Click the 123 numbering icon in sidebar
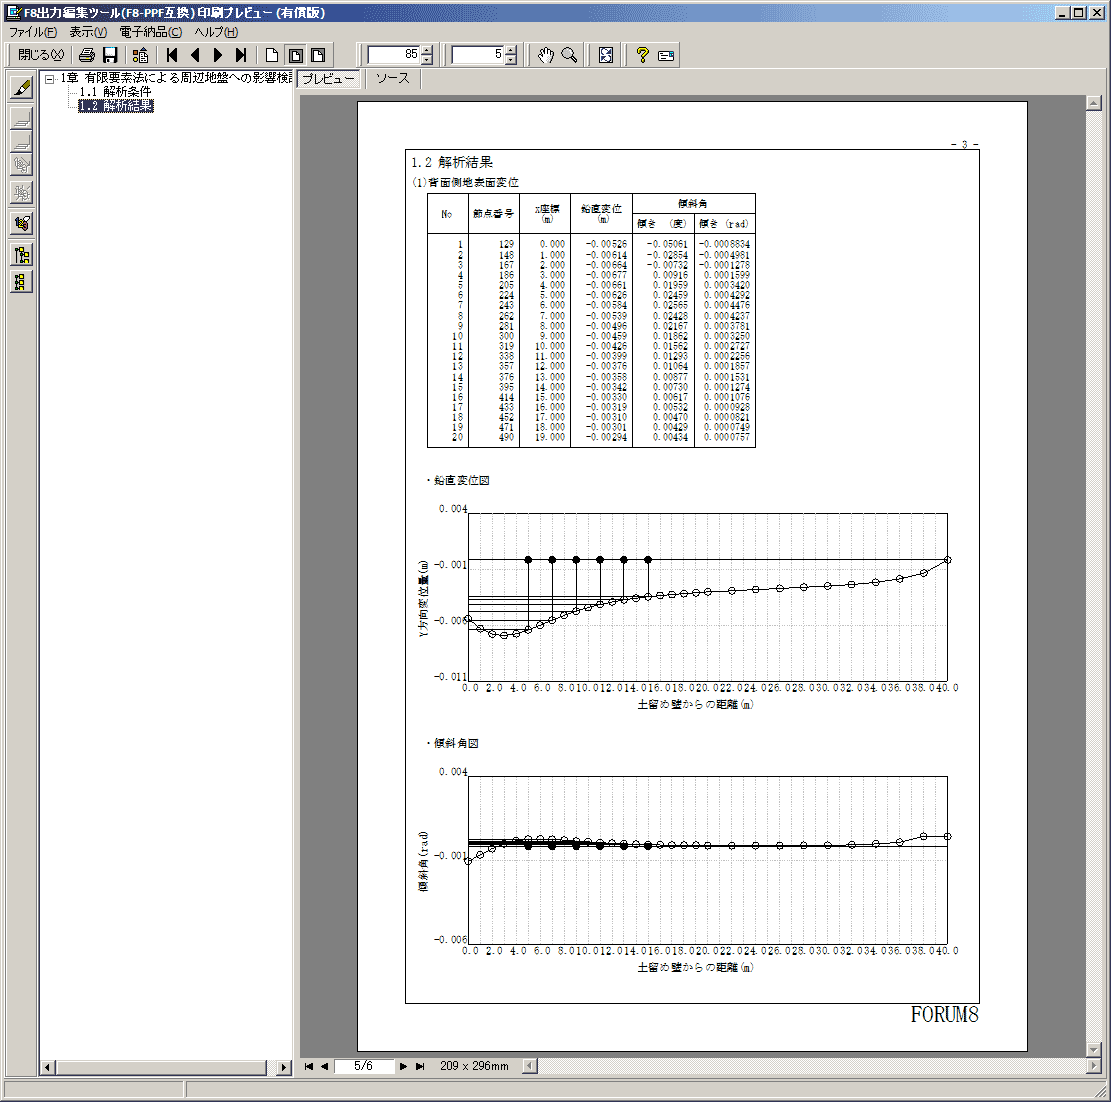Image resolution: width=1111 pixels, height=1102 pixels. tap(21, 223)
